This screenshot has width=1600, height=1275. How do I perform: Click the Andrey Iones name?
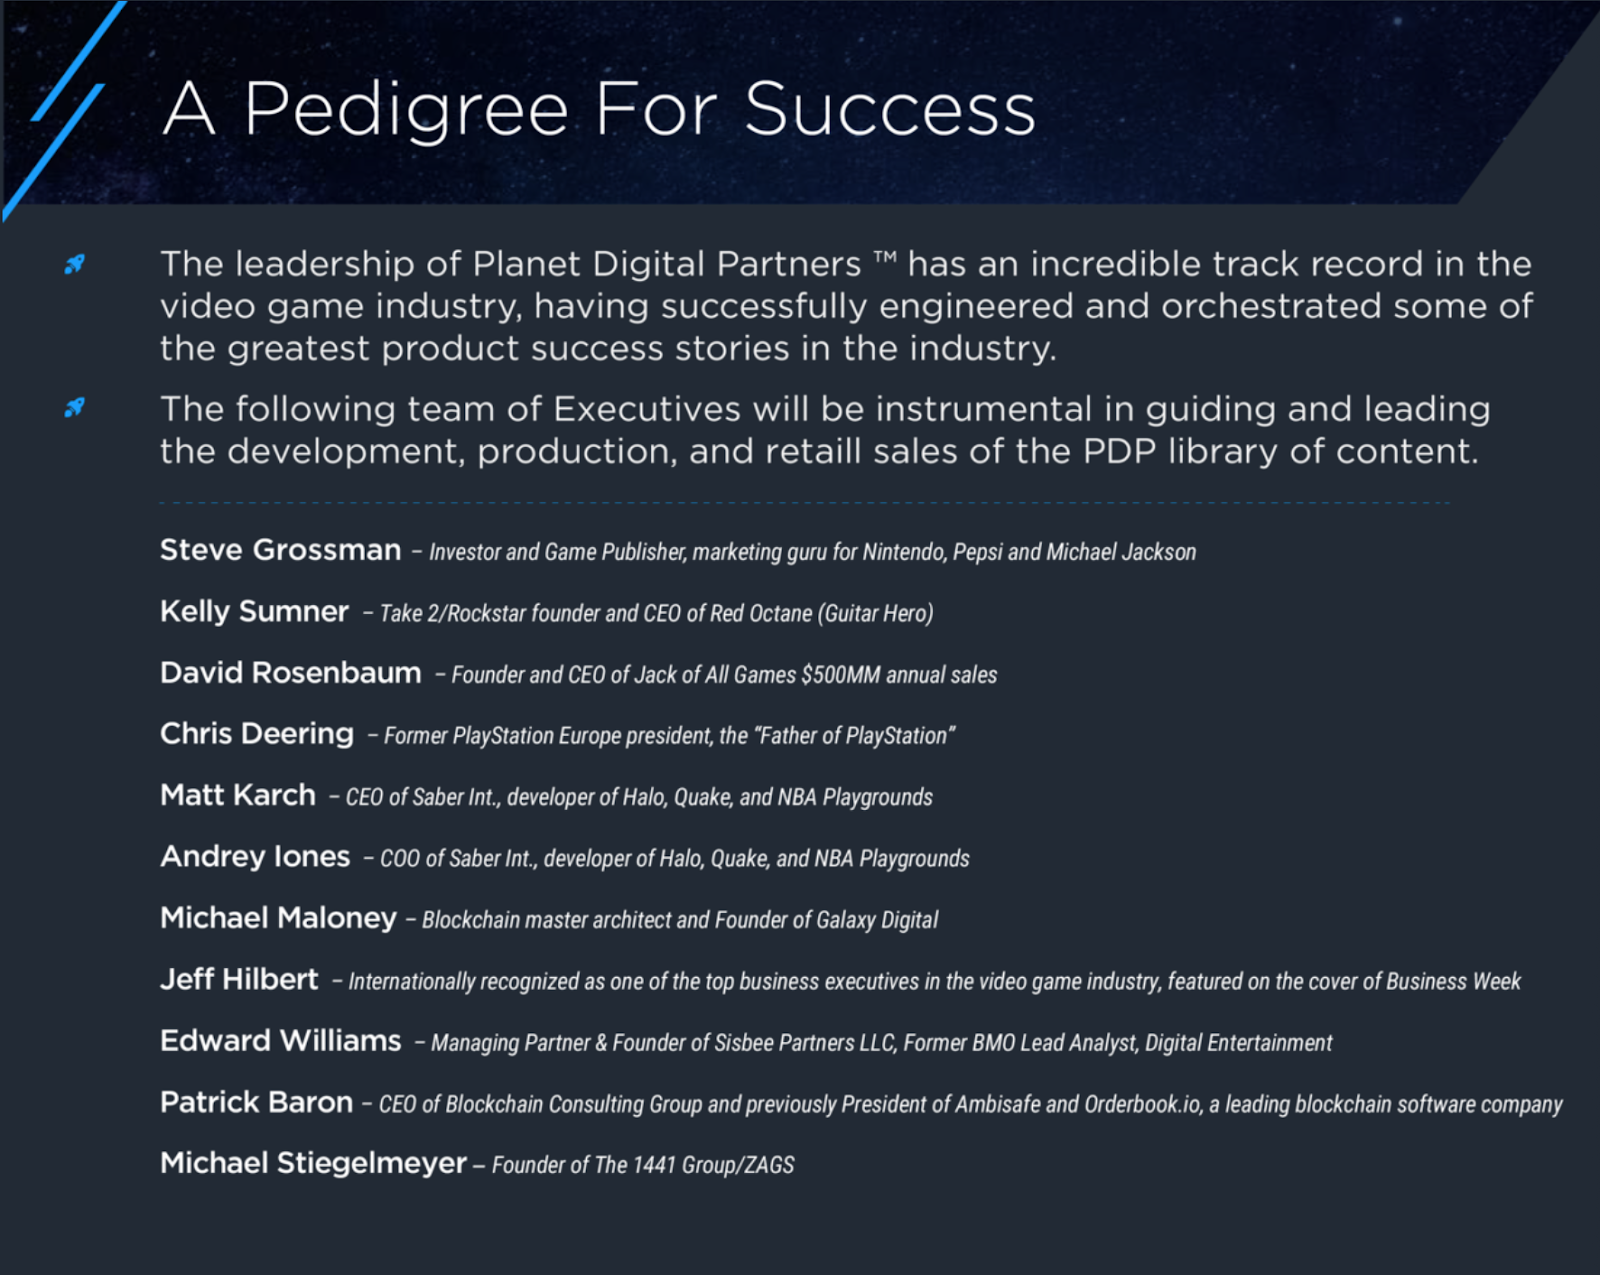(255, 857)
